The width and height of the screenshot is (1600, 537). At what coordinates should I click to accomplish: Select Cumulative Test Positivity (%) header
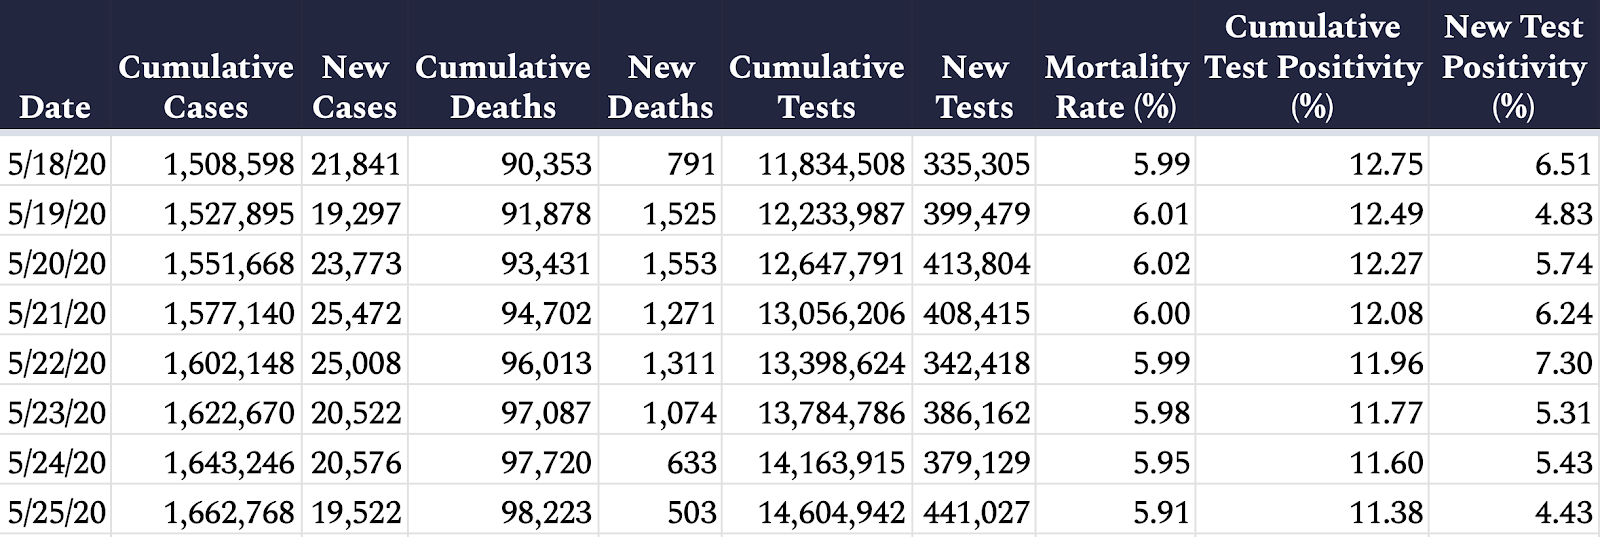1312,67
